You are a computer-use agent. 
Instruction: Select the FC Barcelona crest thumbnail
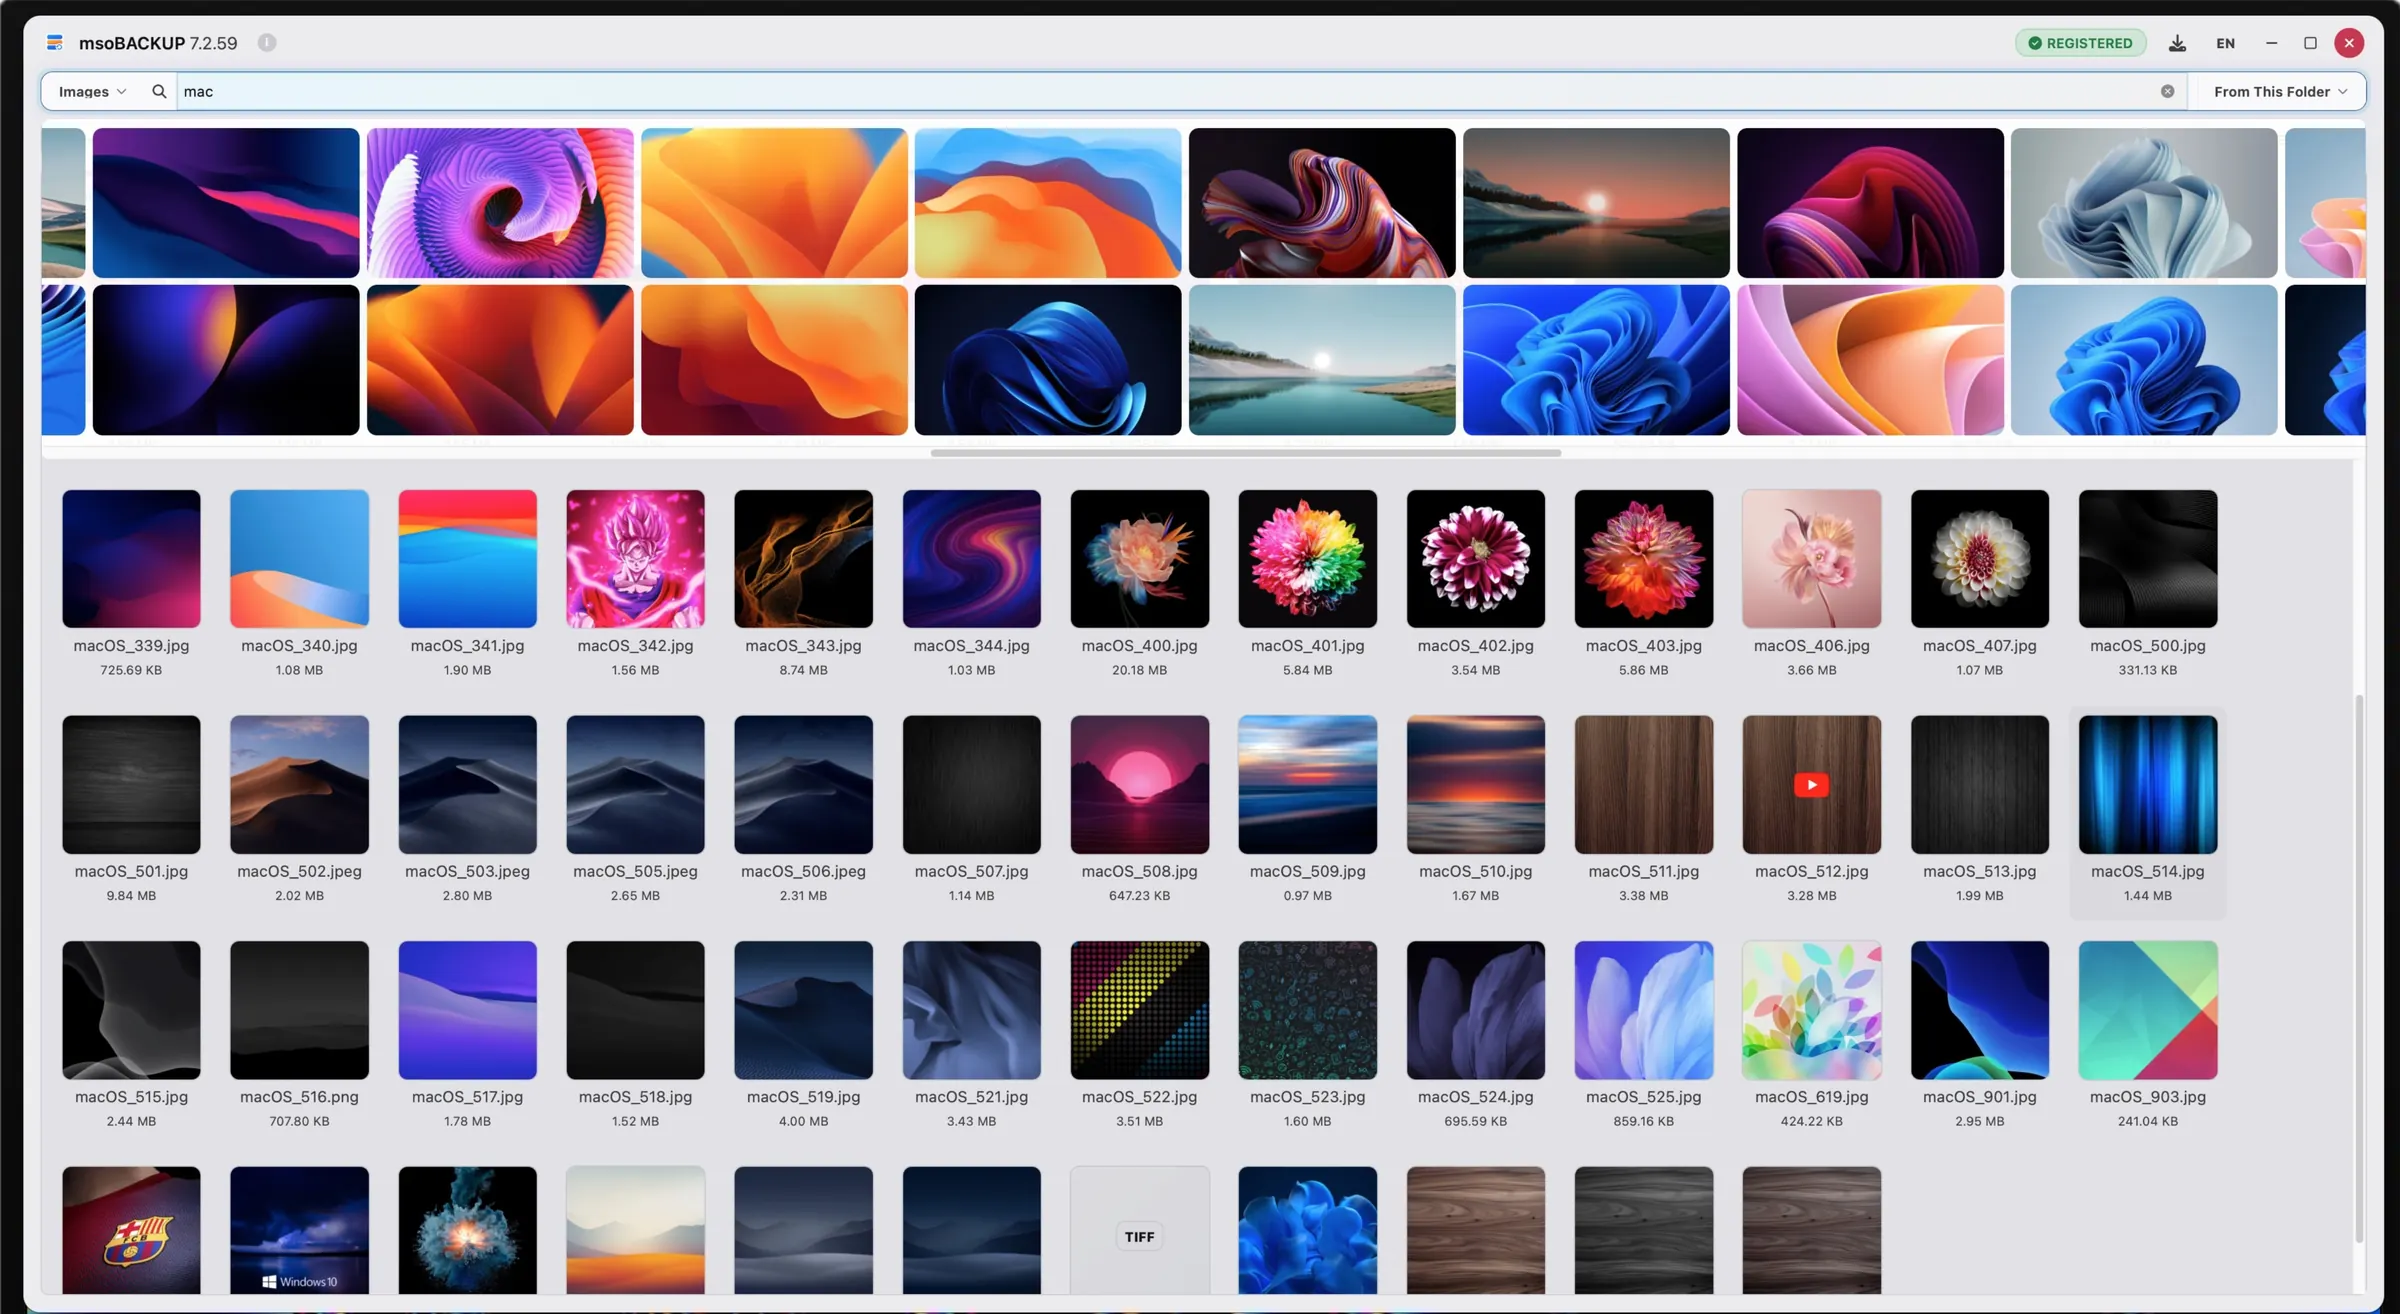(x=131, y=1231)
